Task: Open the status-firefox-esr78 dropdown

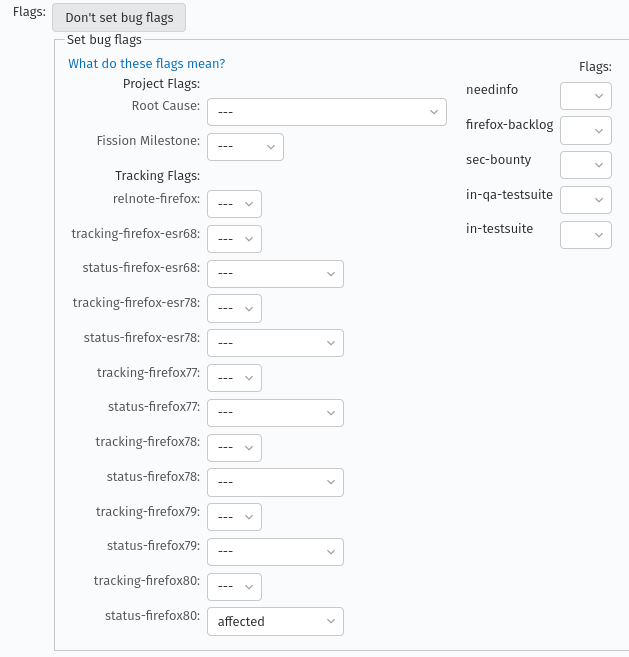Action: click(275, 343)
